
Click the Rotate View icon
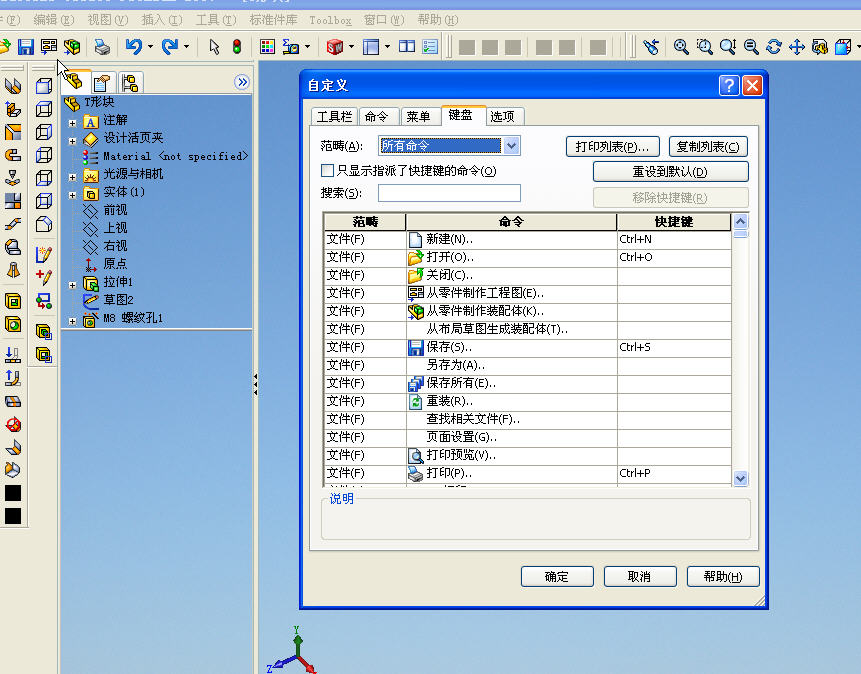tap(774, 47)
